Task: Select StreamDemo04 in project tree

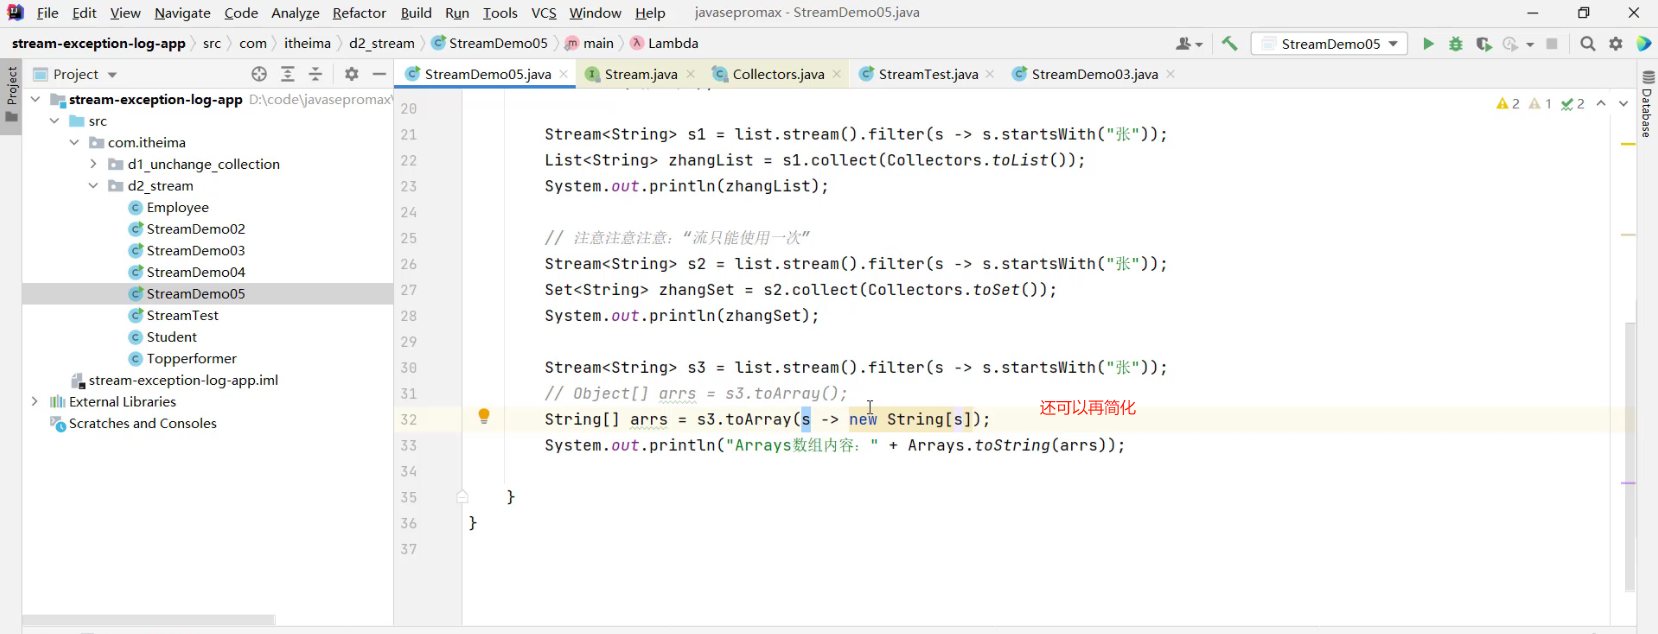Action: (195, 272)
